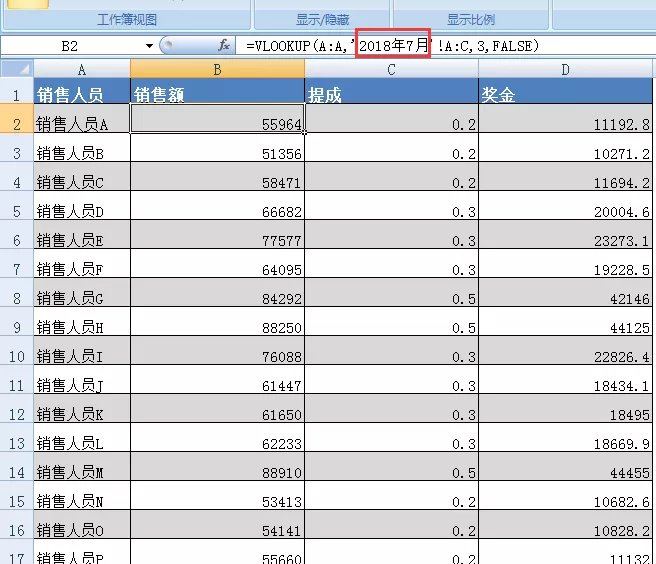Select cell with value 88910
Viewport: 656px width, 564px height.
click(x=218, y=467)
